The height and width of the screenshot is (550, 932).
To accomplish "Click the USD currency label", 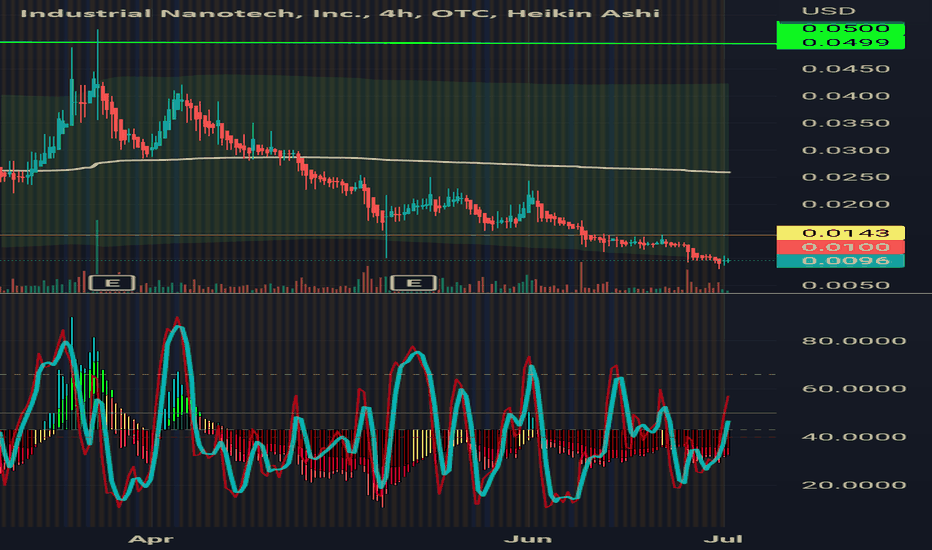I will point(829,11).
